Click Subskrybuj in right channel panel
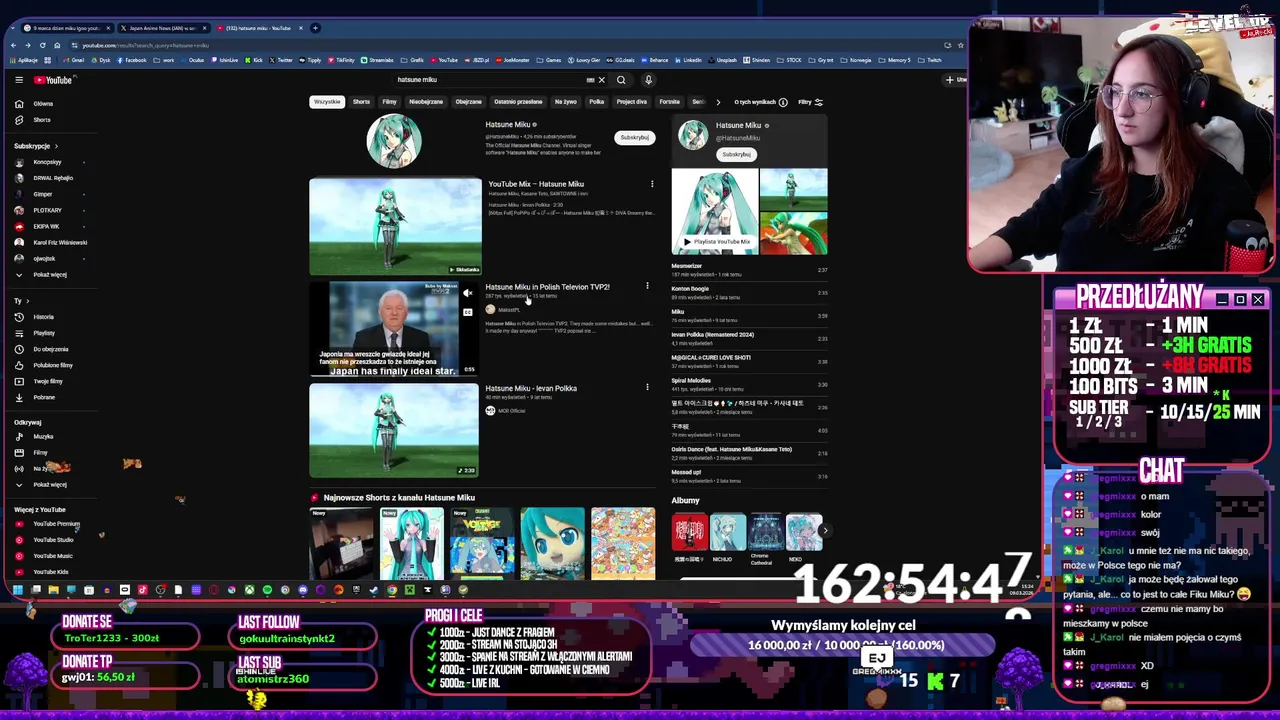 [737, 154]
